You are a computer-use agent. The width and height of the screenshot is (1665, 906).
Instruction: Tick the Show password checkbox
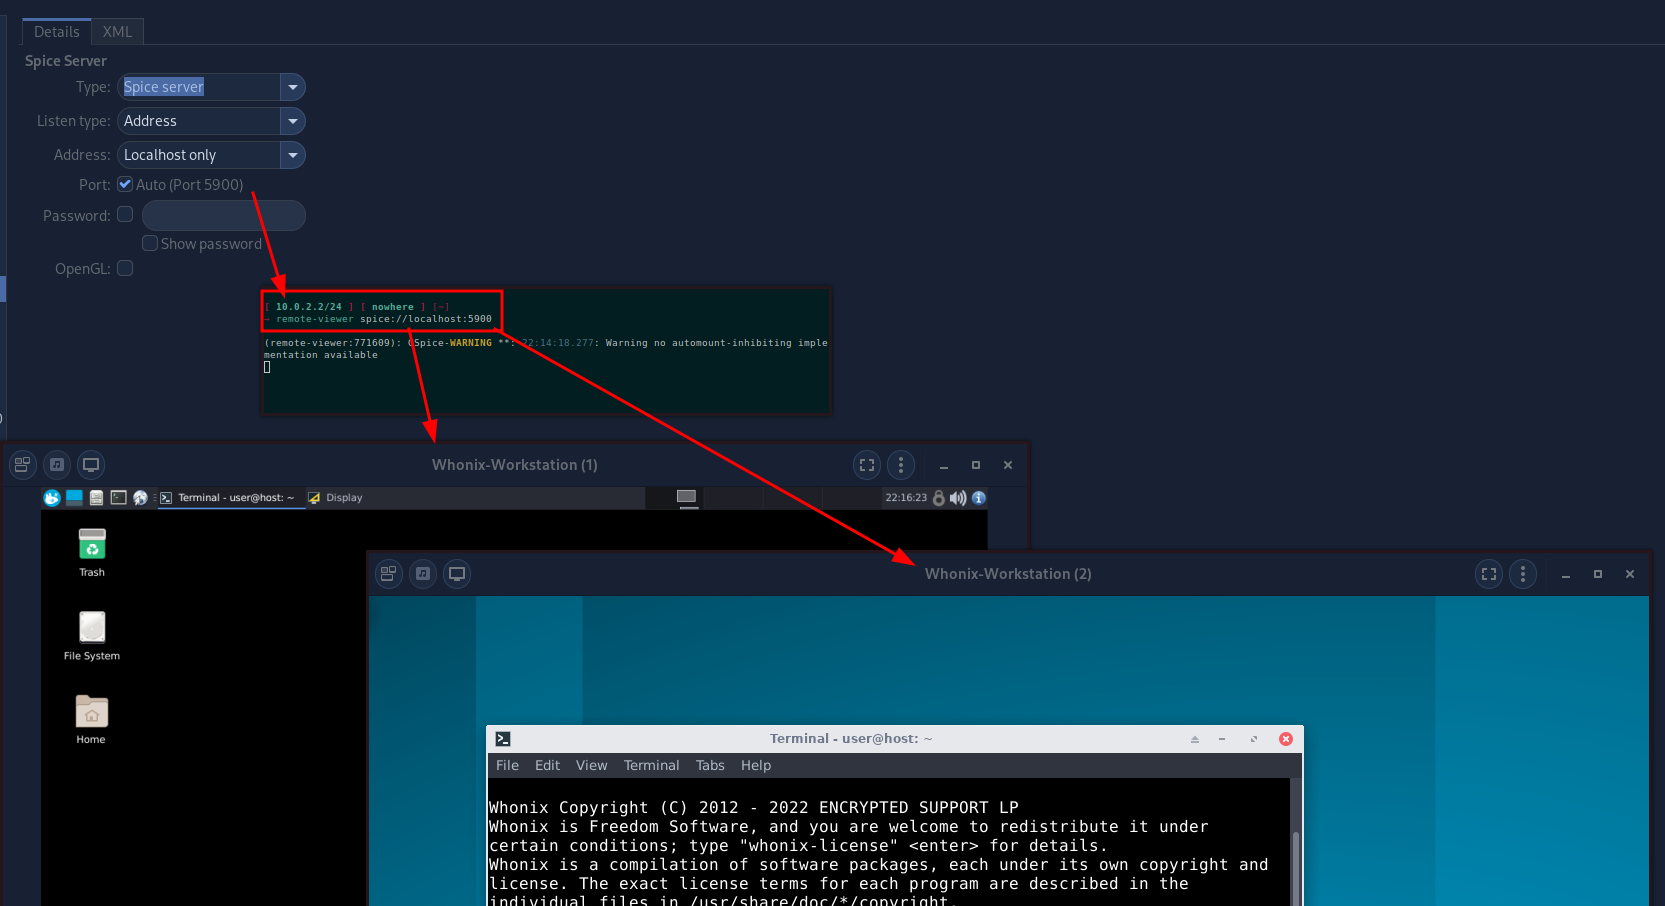(x=150, y=243)
